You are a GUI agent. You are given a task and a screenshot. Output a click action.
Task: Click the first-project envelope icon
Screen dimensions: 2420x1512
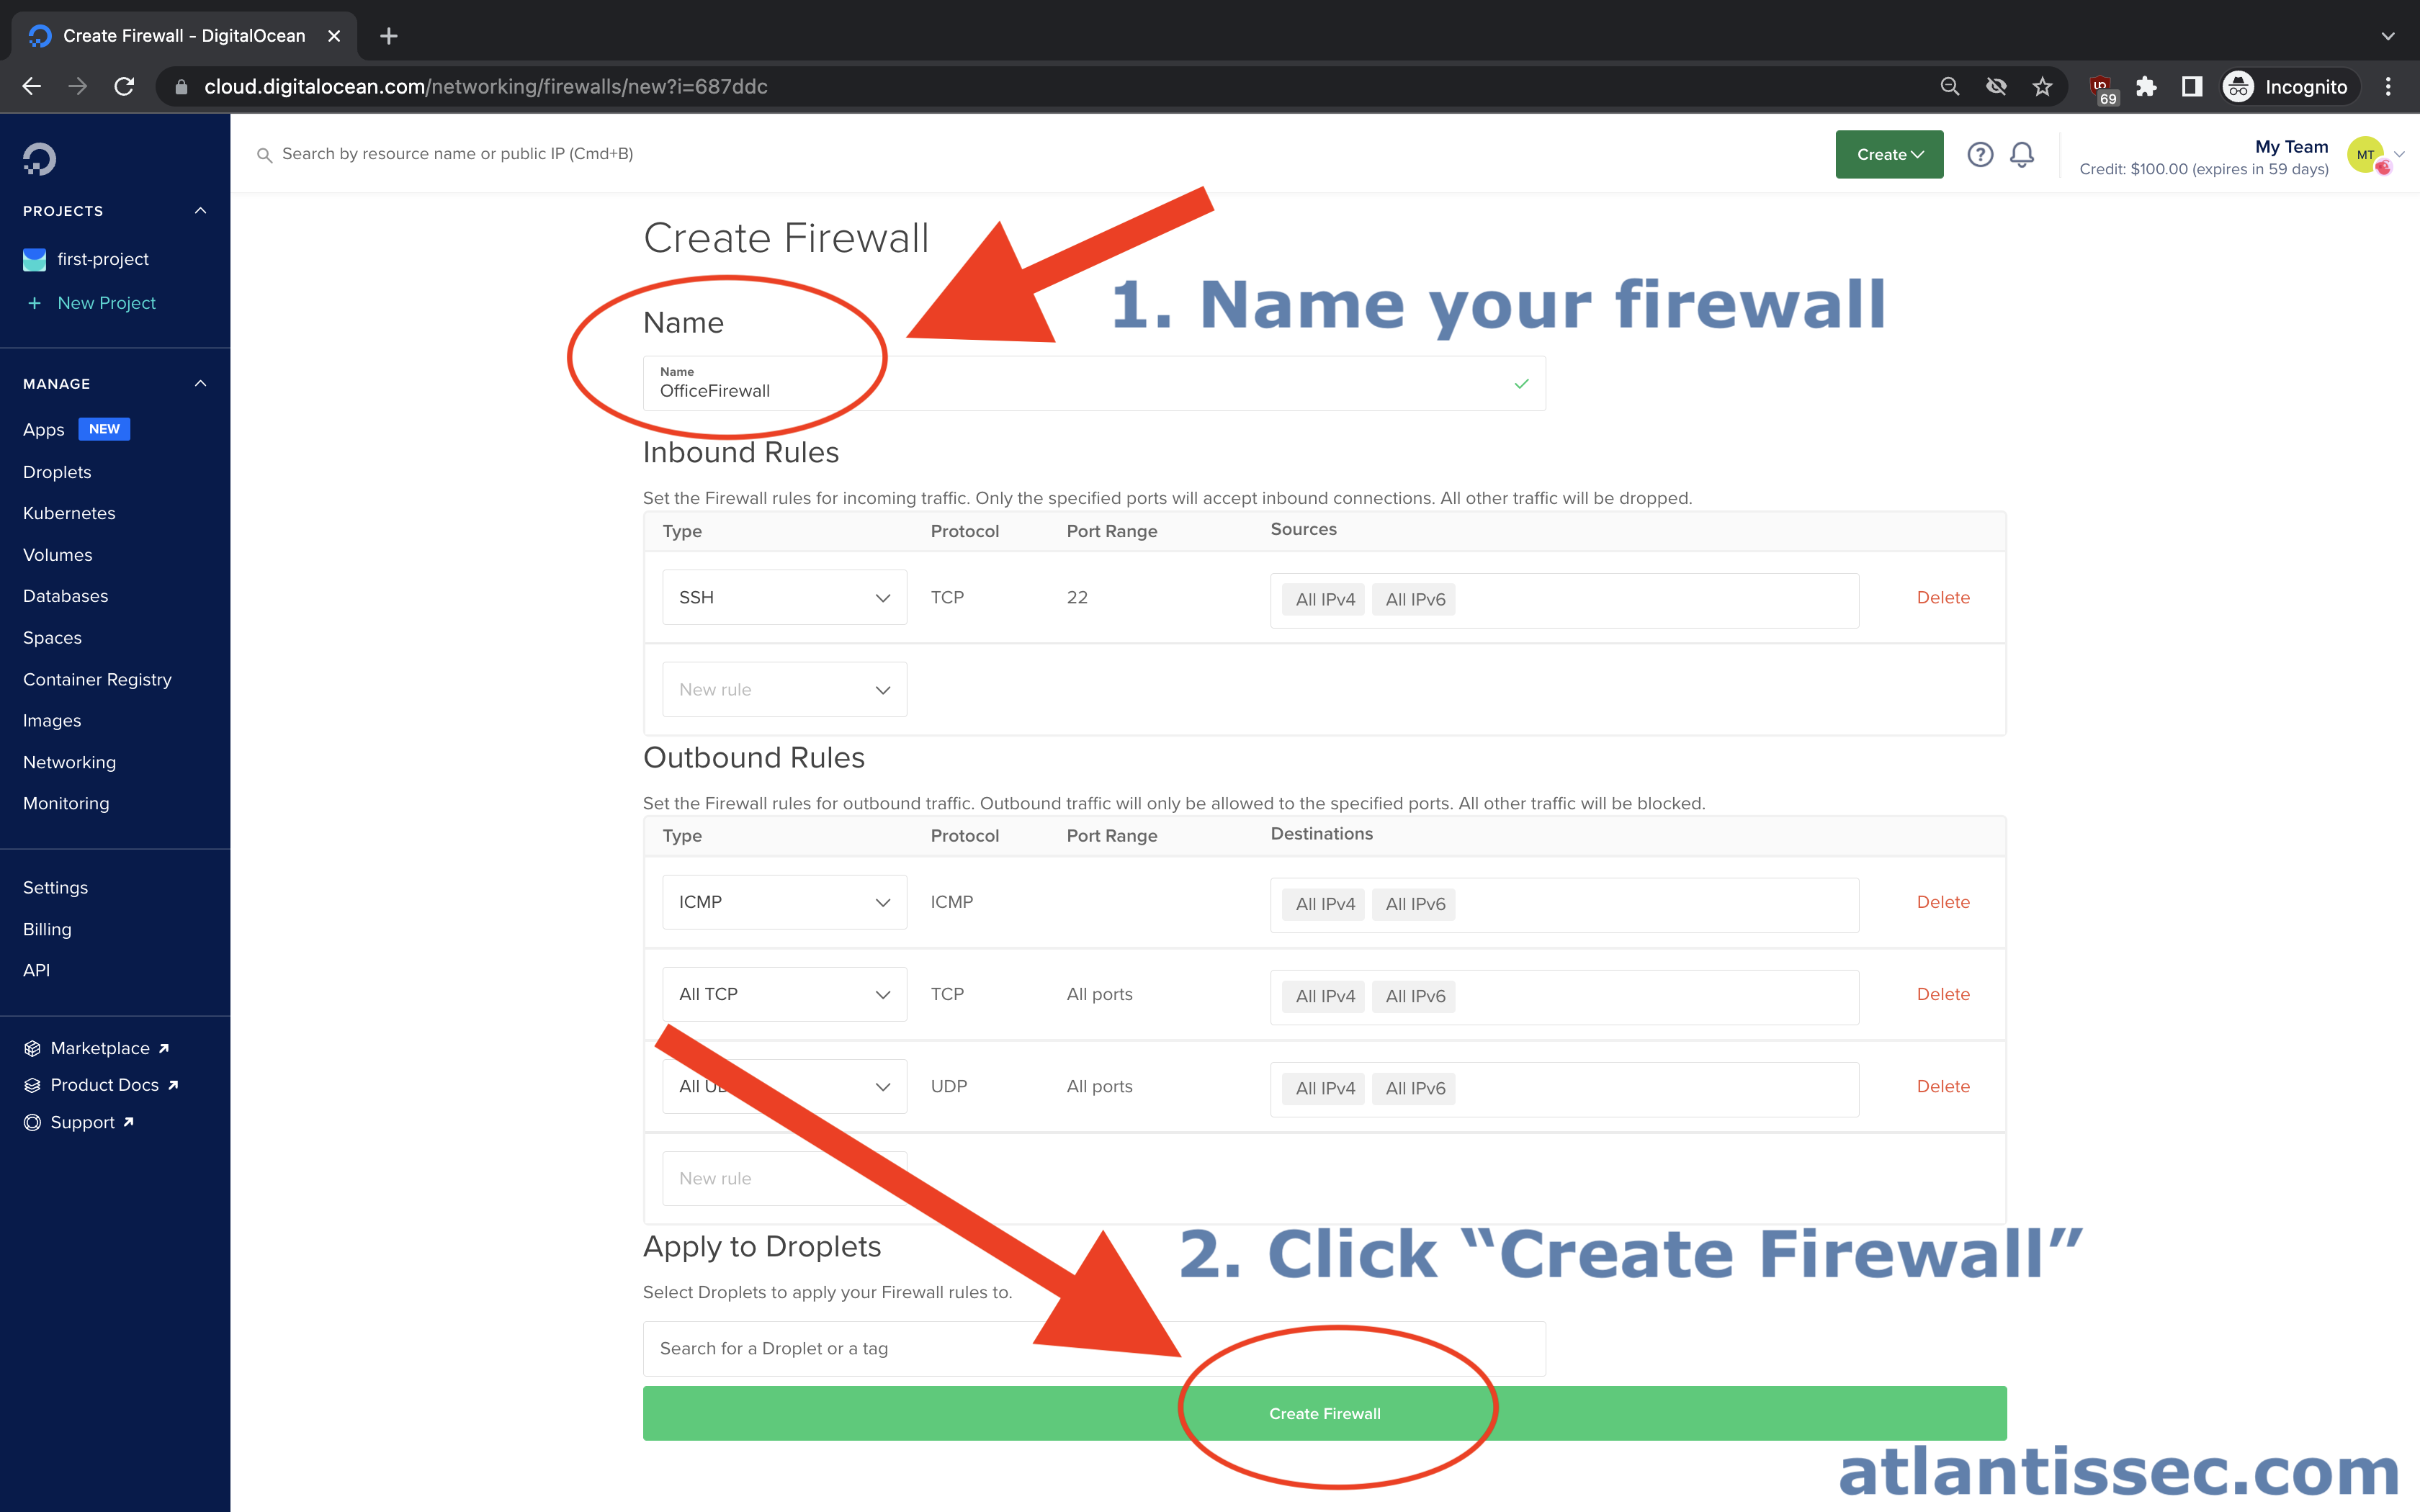[x=34, y=260]
